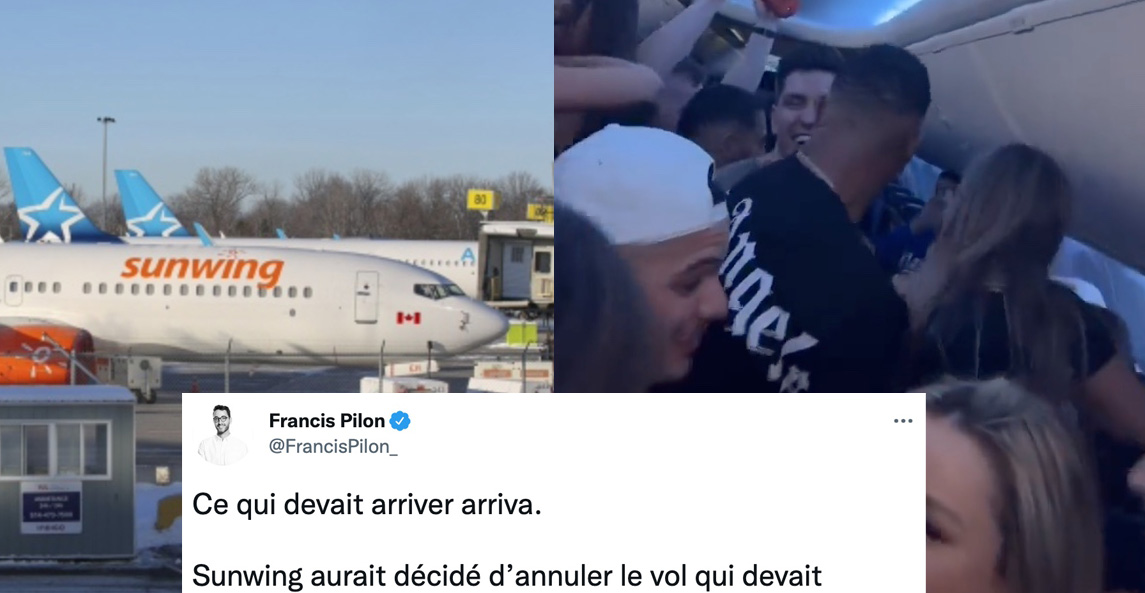Open the Francis Pilon display name

point(326,421)
